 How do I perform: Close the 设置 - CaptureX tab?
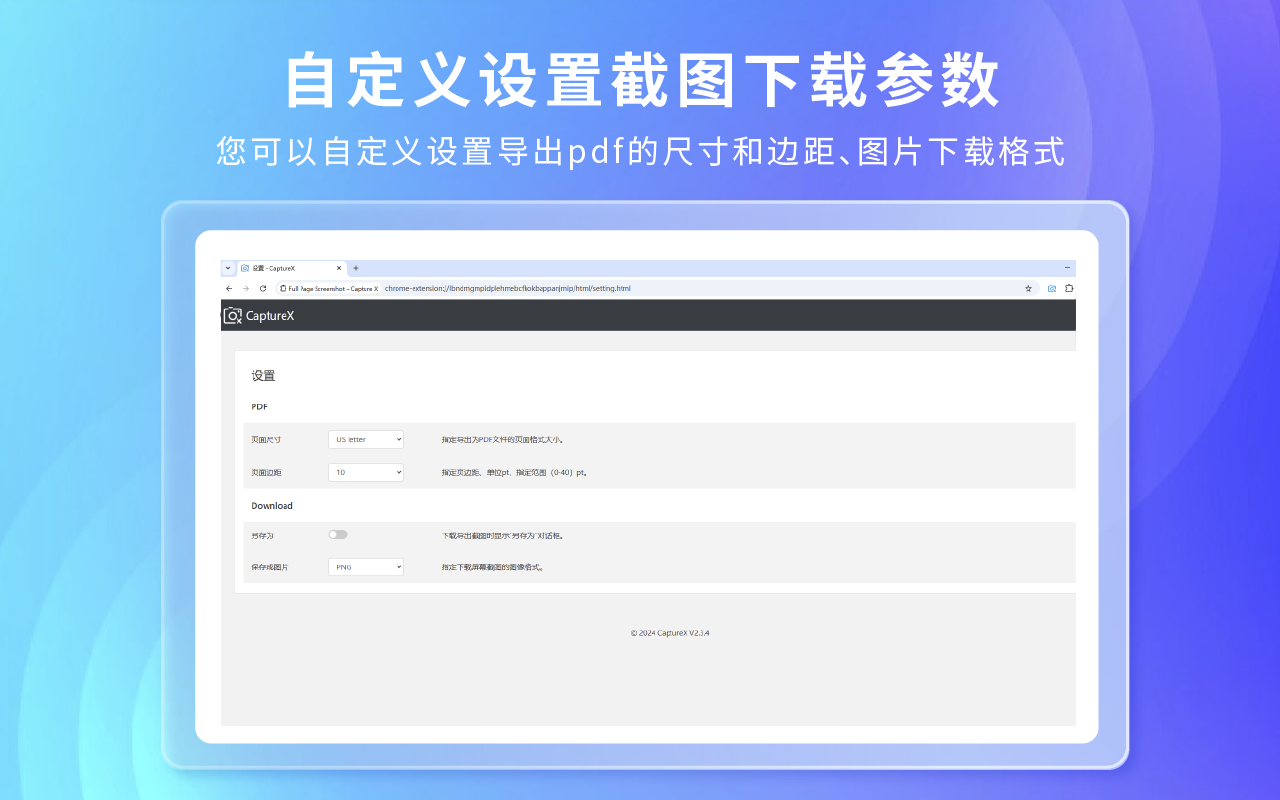339,268
